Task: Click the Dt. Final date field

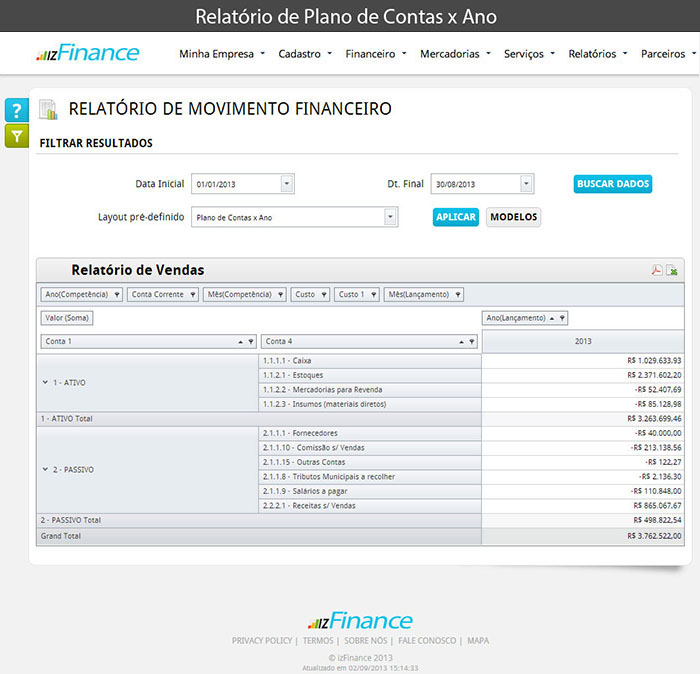Action: (x=482, y=183)
